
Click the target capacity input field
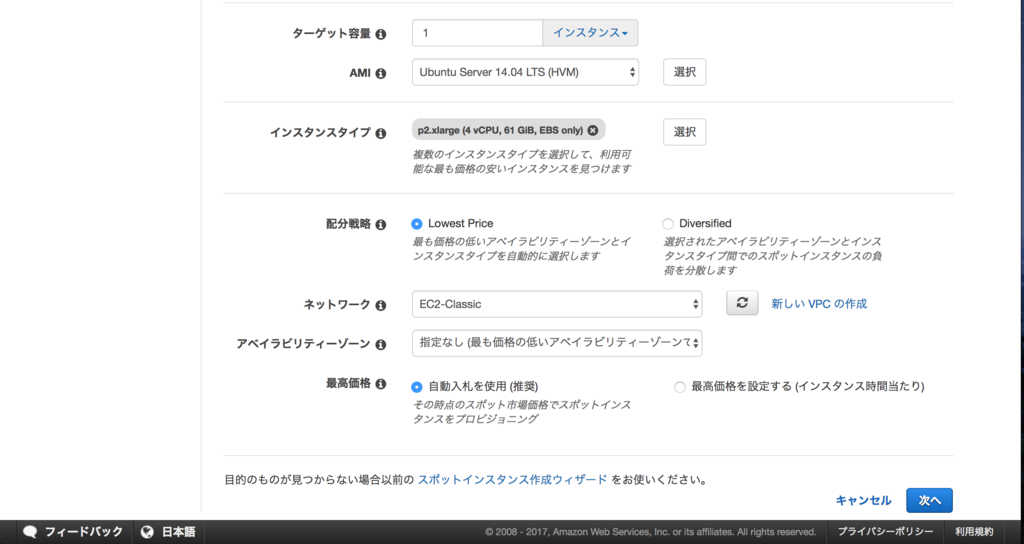[x=477, y=33]
